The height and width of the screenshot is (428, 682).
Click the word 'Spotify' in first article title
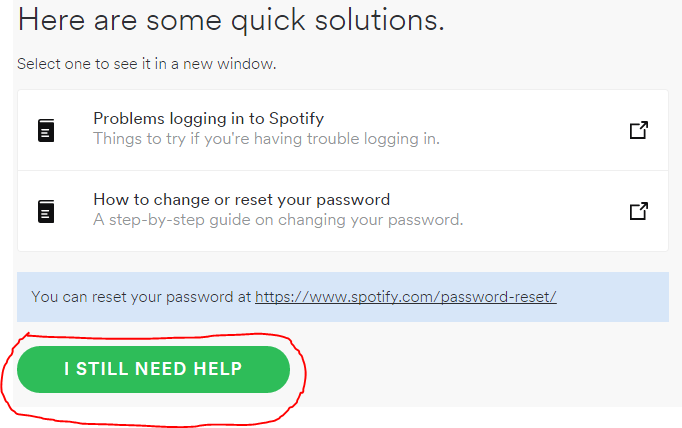pyautogui.click(x=296, y=119)
